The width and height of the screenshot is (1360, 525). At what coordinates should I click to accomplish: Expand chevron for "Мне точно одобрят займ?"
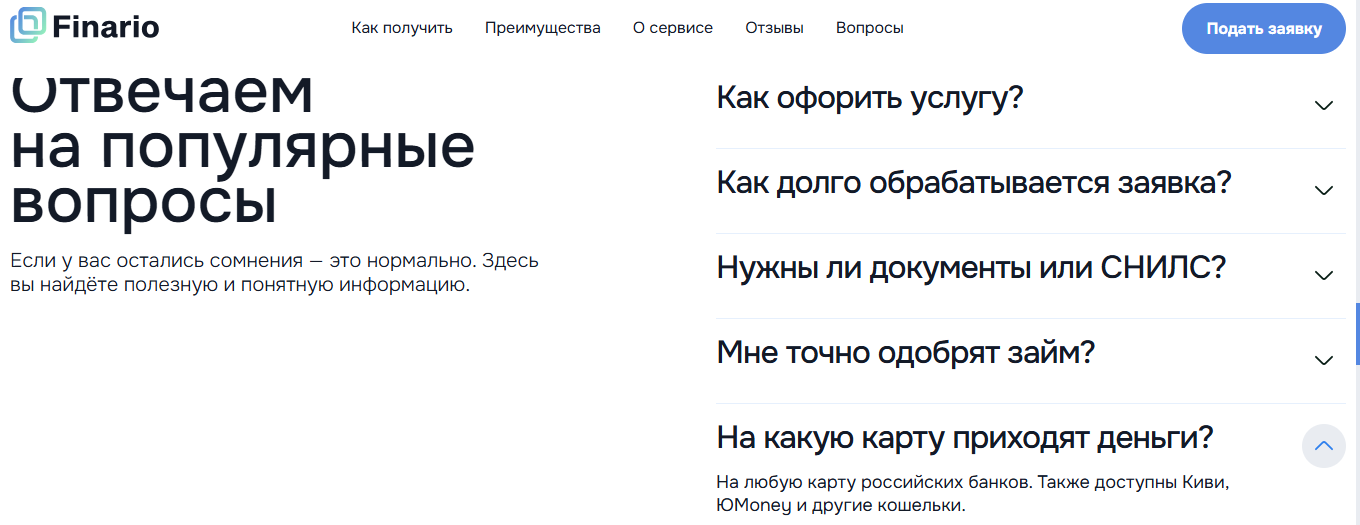click(x=1324, y=360)
